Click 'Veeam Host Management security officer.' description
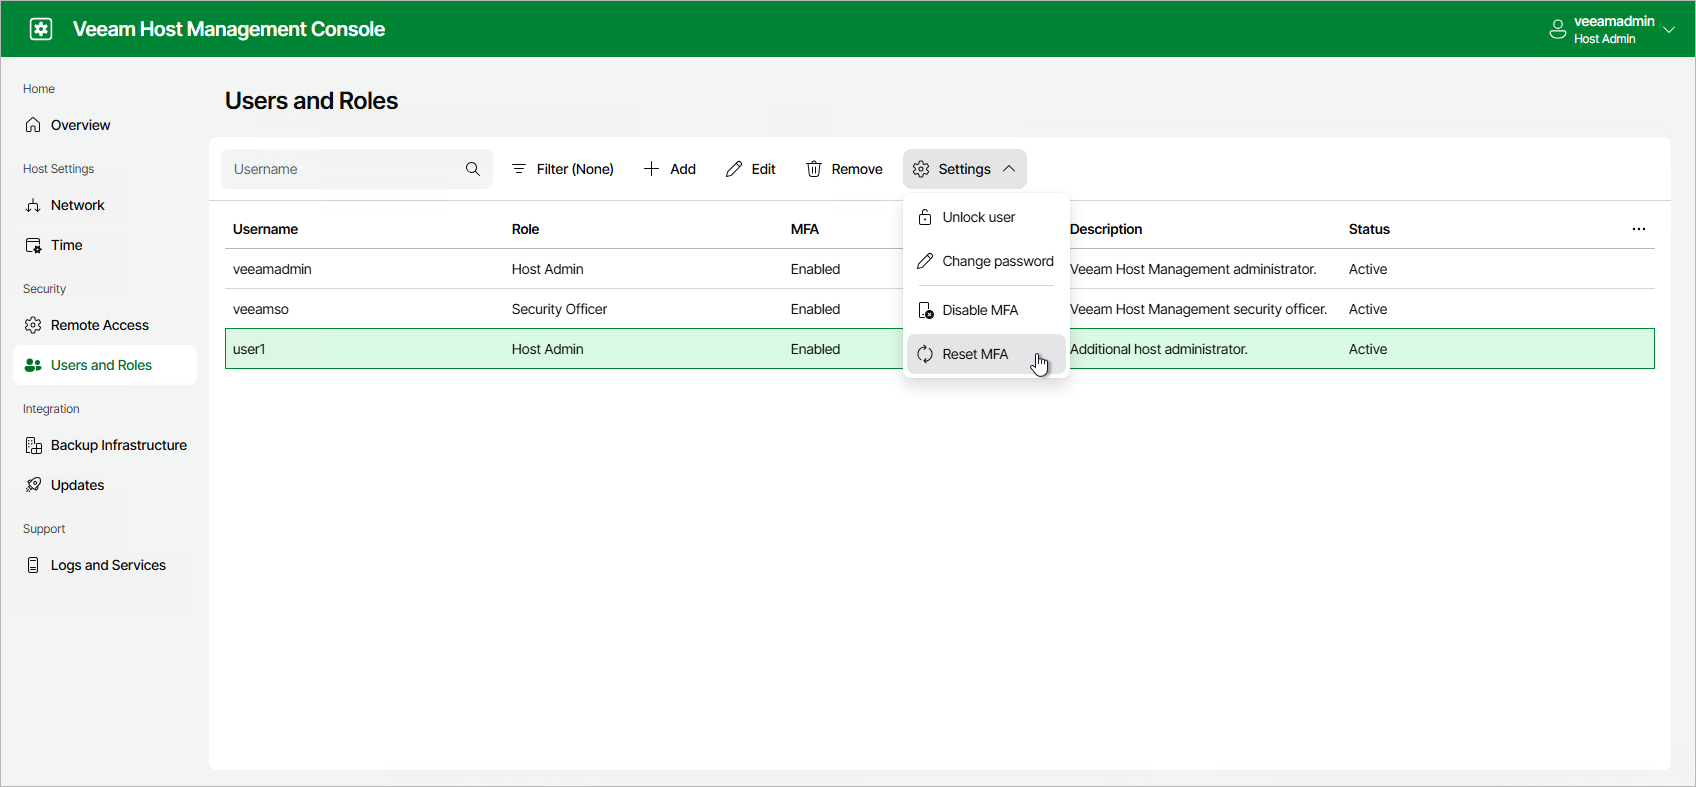The height and width of the screenshot is (787, 1696). click(x=1198, y=309)
